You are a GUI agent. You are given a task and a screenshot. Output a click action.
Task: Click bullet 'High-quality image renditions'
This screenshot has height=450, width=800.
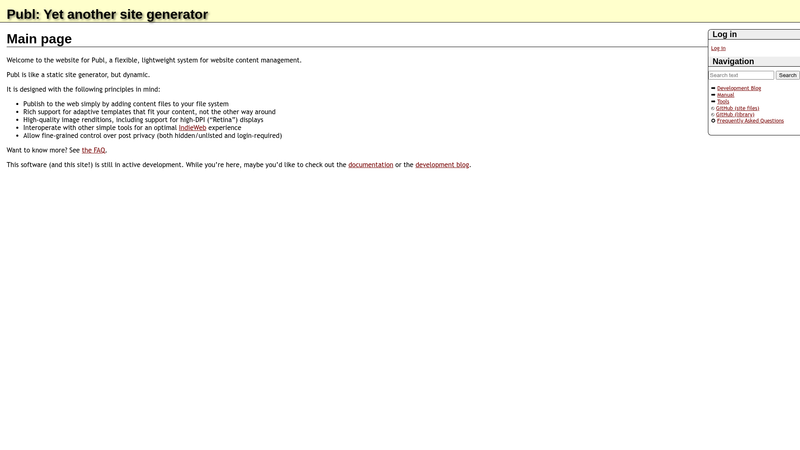coord(143,120)
